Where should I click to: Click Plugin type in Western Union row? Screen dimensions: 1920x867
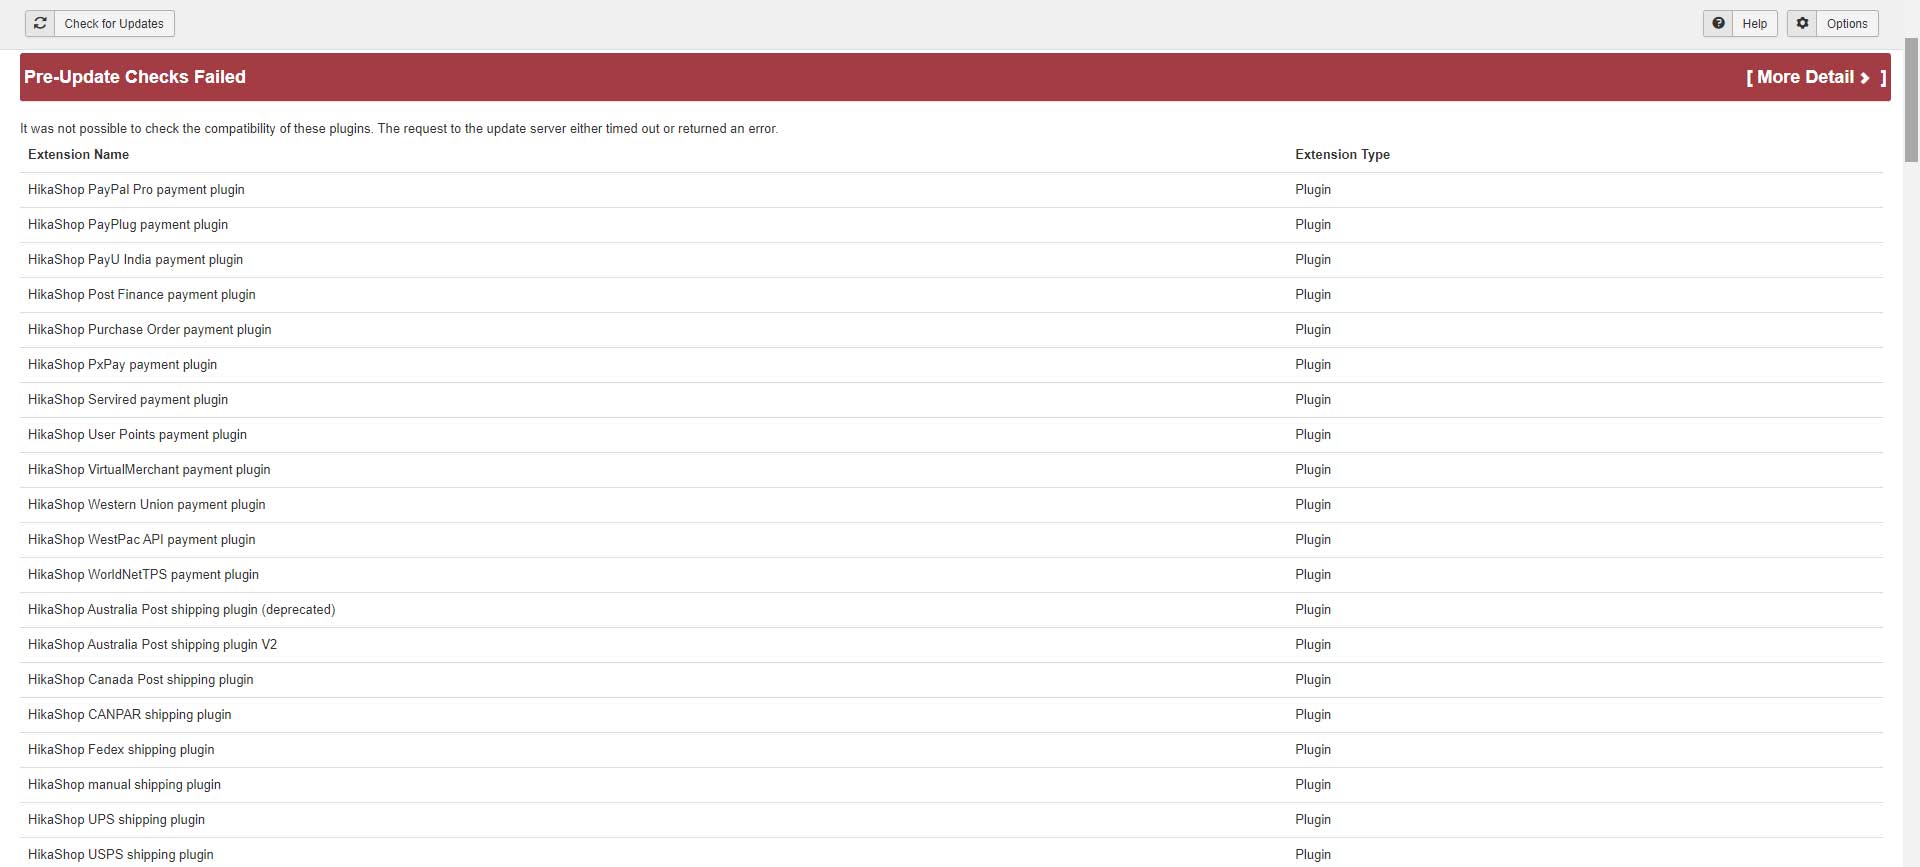tap(1313, 505)
